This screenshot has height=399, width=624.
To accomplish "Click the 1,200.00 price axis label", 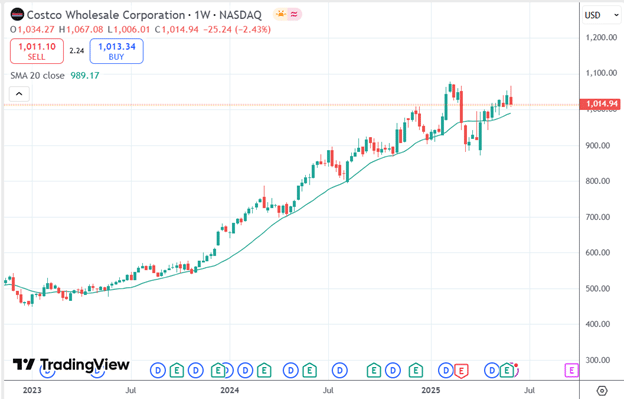I will coord(601,37).
